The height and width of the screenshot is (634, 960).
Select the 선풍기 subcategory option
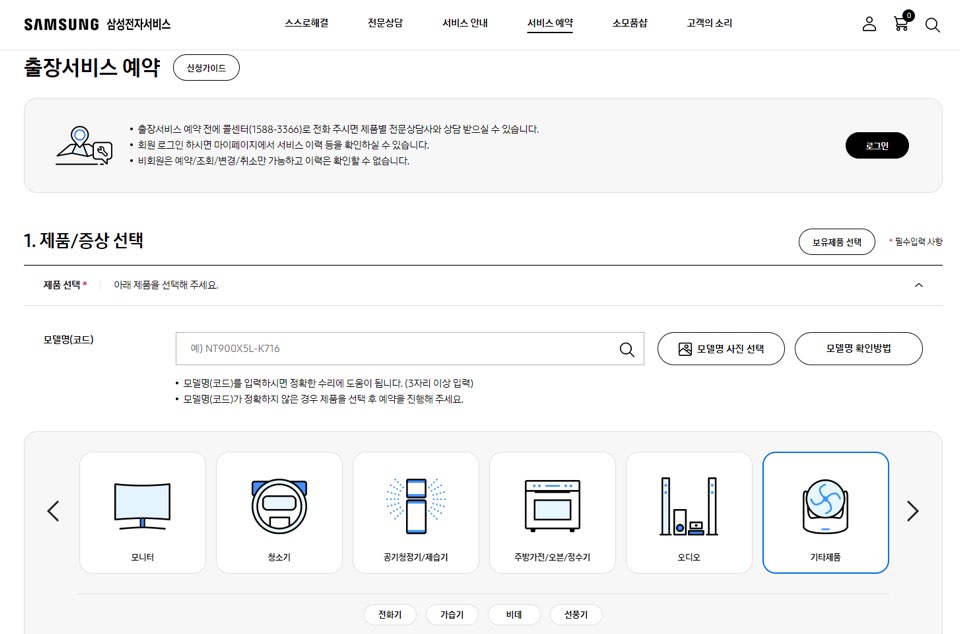[x=576, y=614]
